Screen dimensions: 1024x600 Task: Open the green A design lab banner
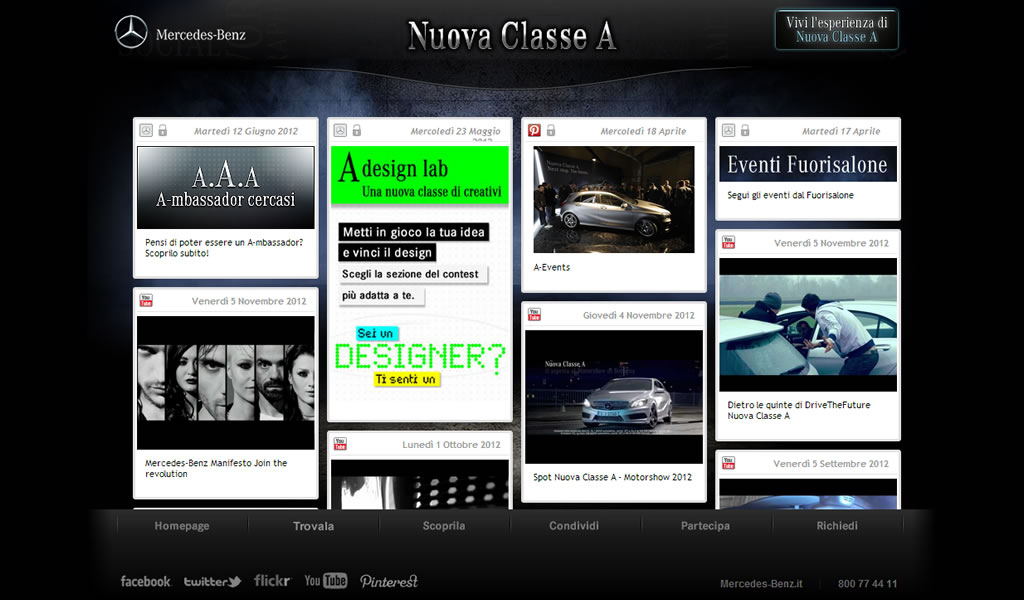coord(420,175)
